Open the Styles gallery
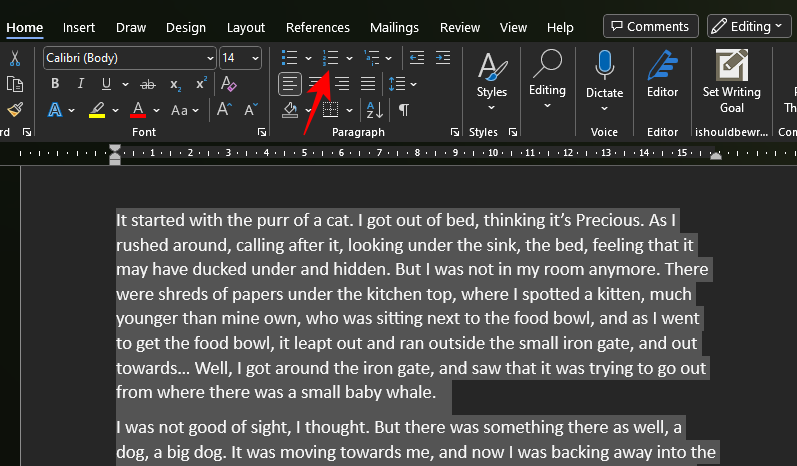Viewport: 797px width, 466px height. [492, 81]
